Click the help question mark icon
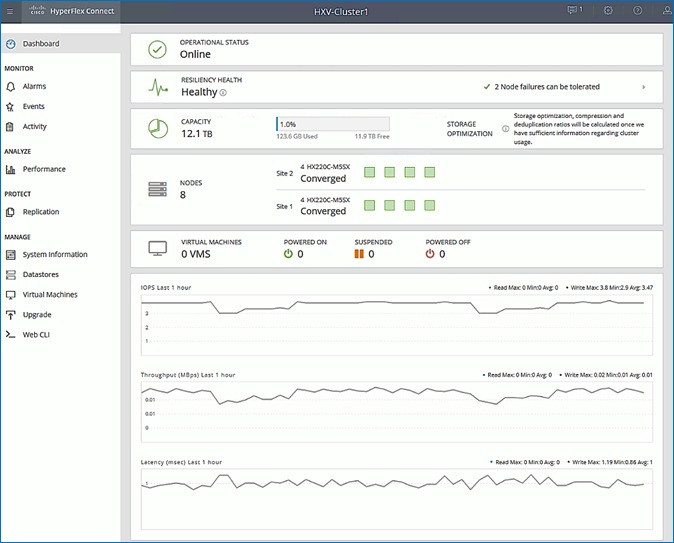This screenshot has width=674, height=543. pos(638,10)
